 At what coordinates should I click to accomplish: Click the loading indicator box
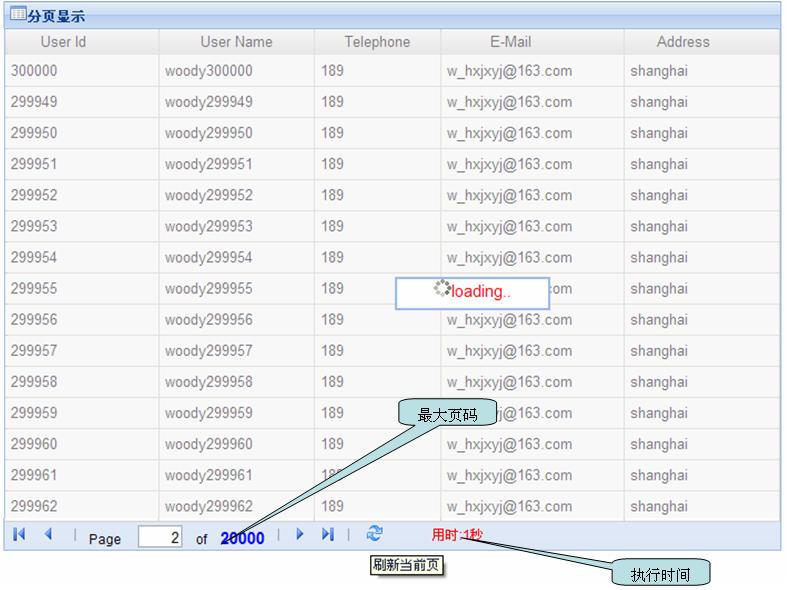pos(472,292)
